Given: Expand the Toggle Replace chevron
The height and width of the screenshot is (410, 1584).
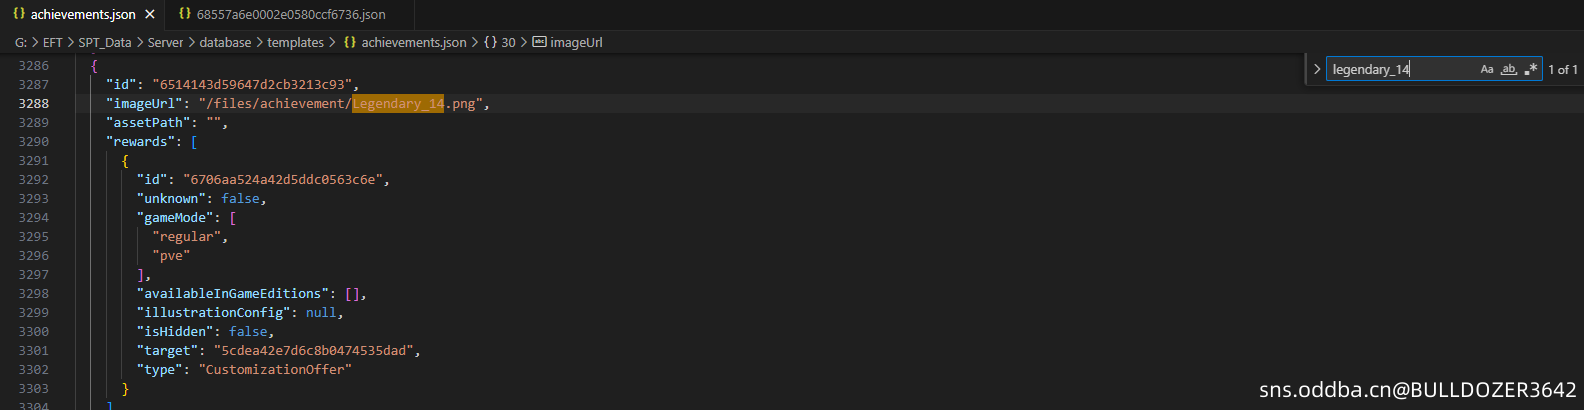Looking at the screenshot, I should [x=1317, y=69].
